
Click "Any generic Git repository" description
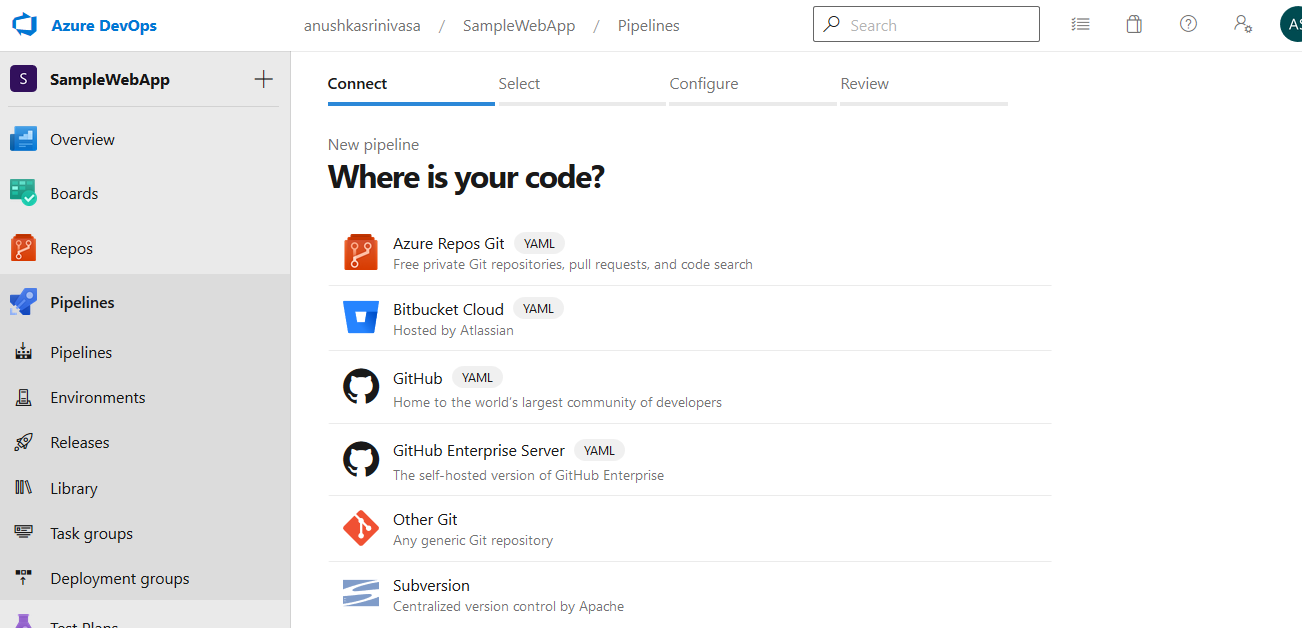point(473,540)
